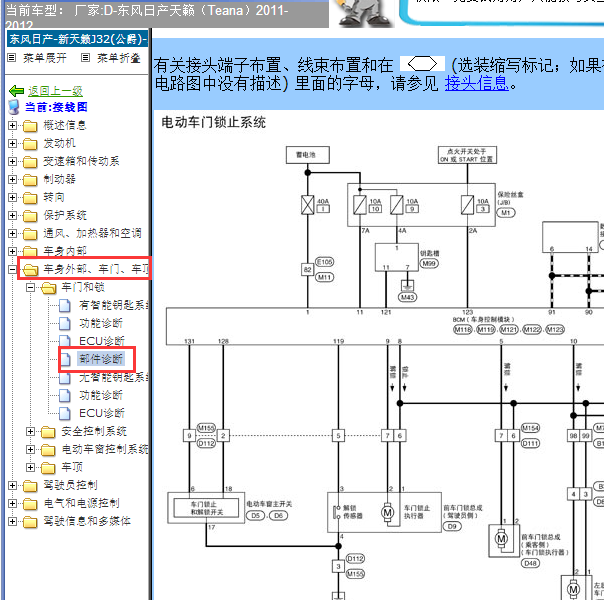Click the 电动车窗控制系统 folder icon
The image size is (604, 600).
[48, 450]
